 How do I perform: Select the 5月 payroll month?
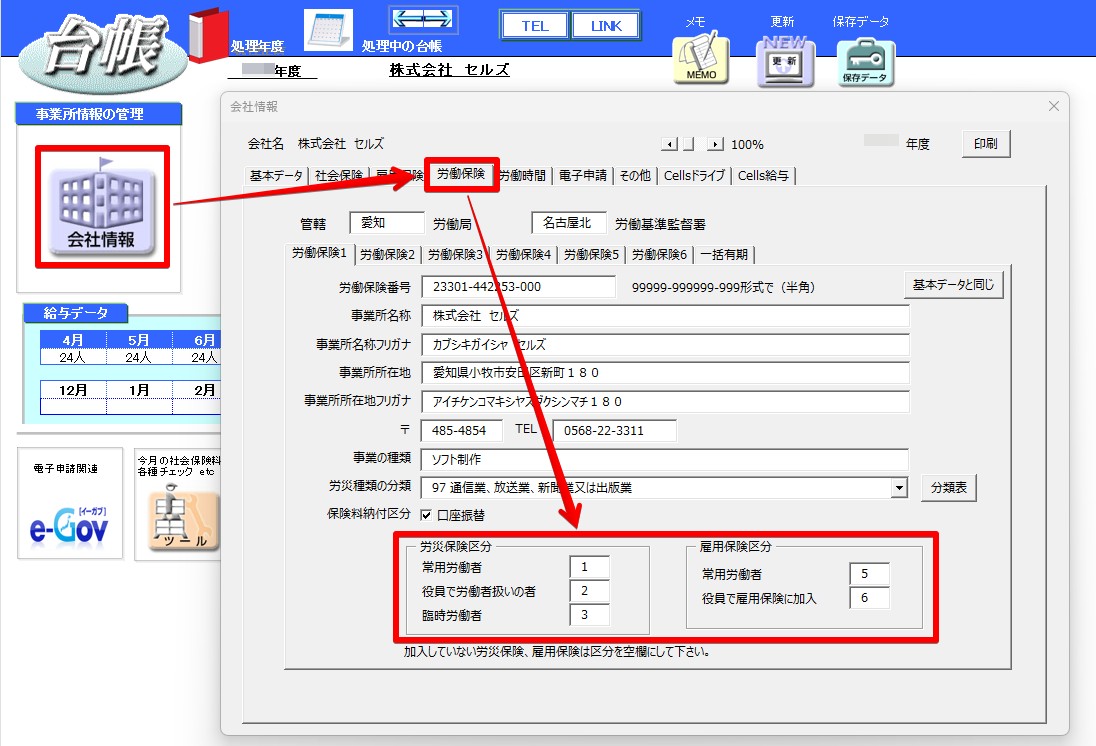(x=138, y=340)
